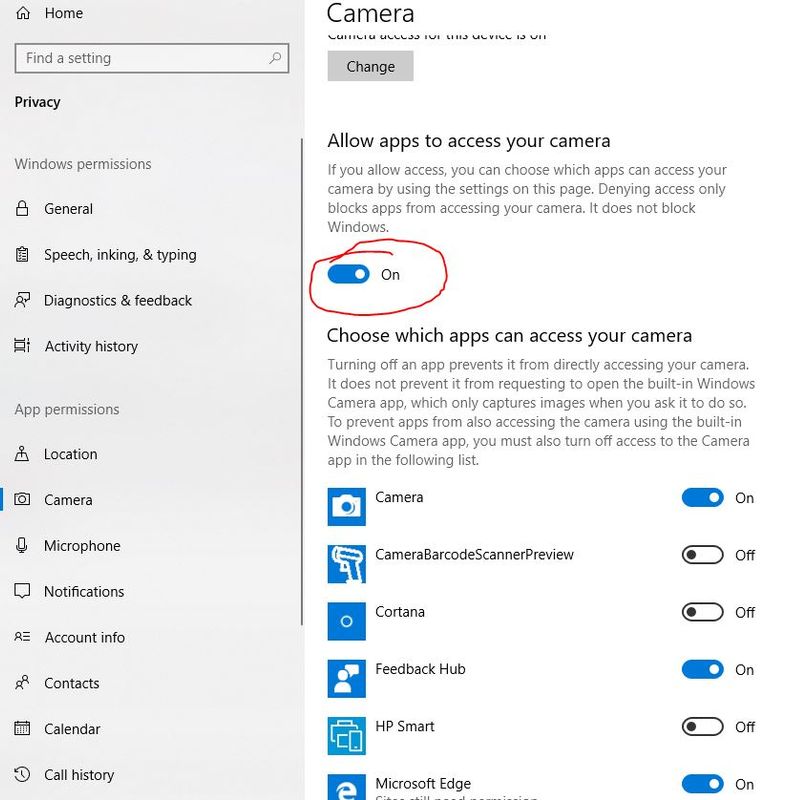Click the Calendar icon in sidebar
The height and width of the screenshot is (800, 788).
22,728
